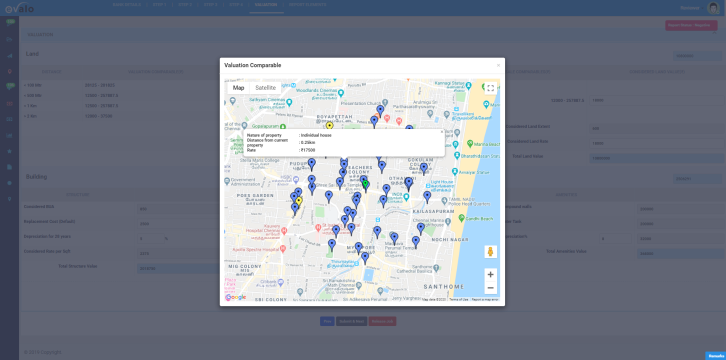Click the 'Individual house' text in the info window

click(x=316, y=135)
